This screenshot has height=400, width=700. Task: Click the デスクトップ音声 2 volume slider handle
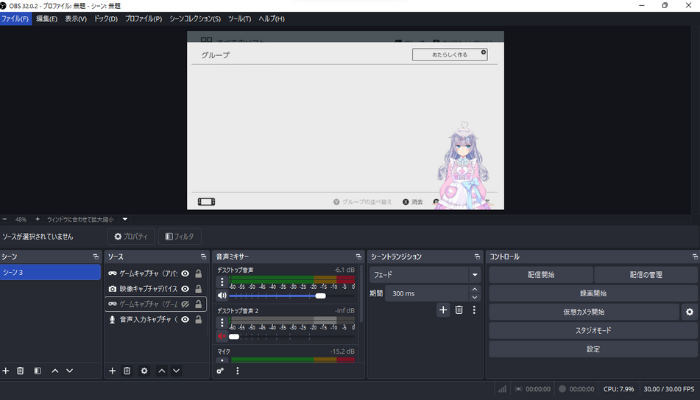click(234, 337)
